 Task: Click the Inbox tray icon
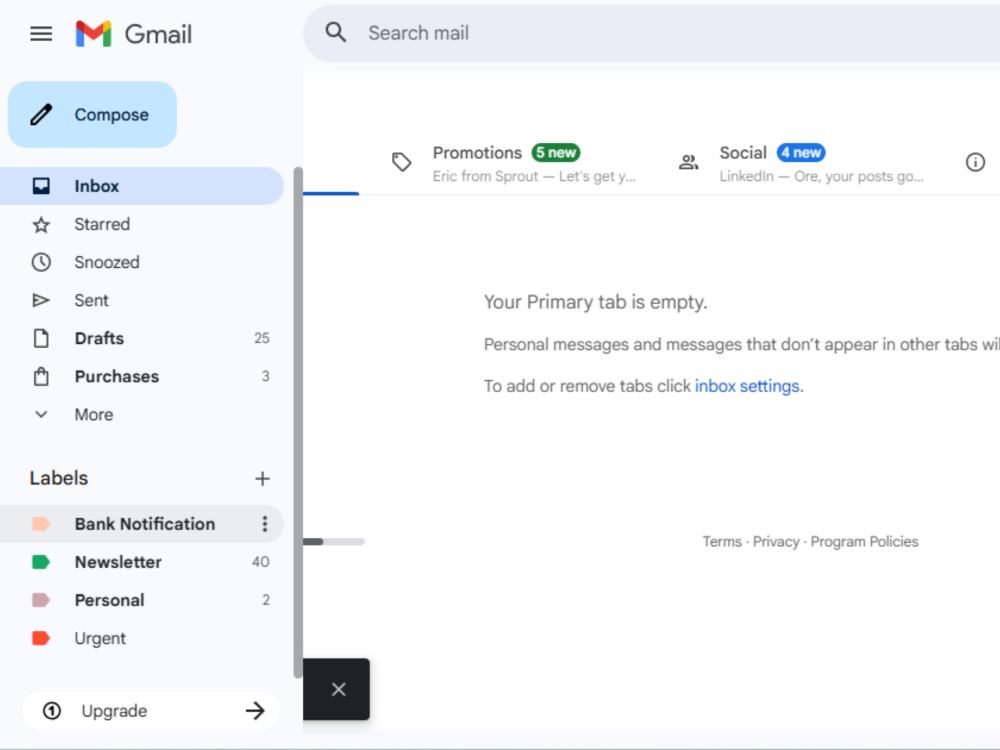coord(41,186)
